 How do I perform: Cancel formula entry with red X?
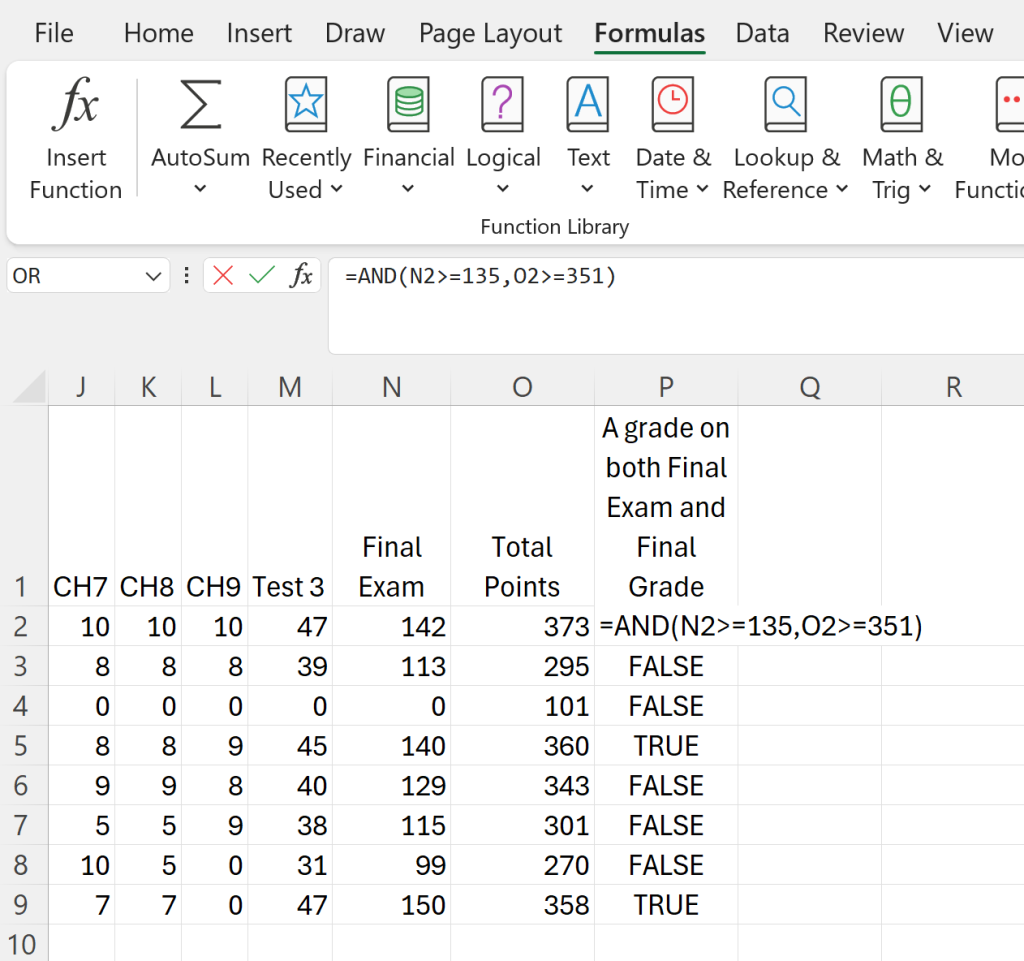(x=223, y=276)
